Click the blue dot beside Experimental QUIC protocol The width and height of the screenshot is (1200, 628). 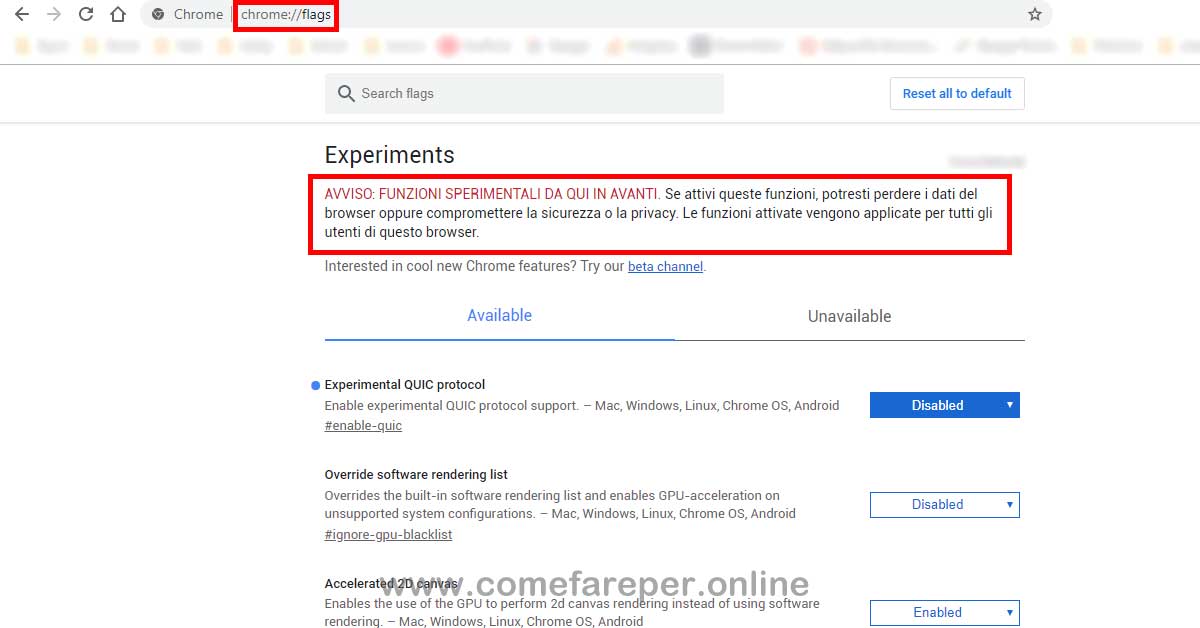(314, 384)
